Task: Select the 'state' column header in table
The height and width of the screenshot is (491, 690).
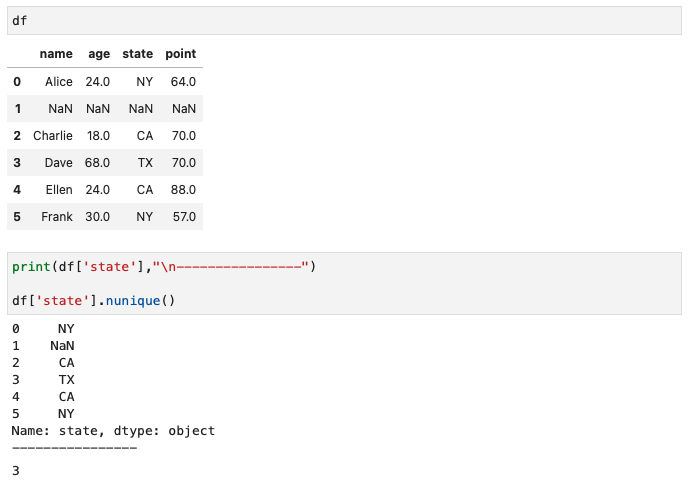Action: pyautogui.click(x=137, y=54)
